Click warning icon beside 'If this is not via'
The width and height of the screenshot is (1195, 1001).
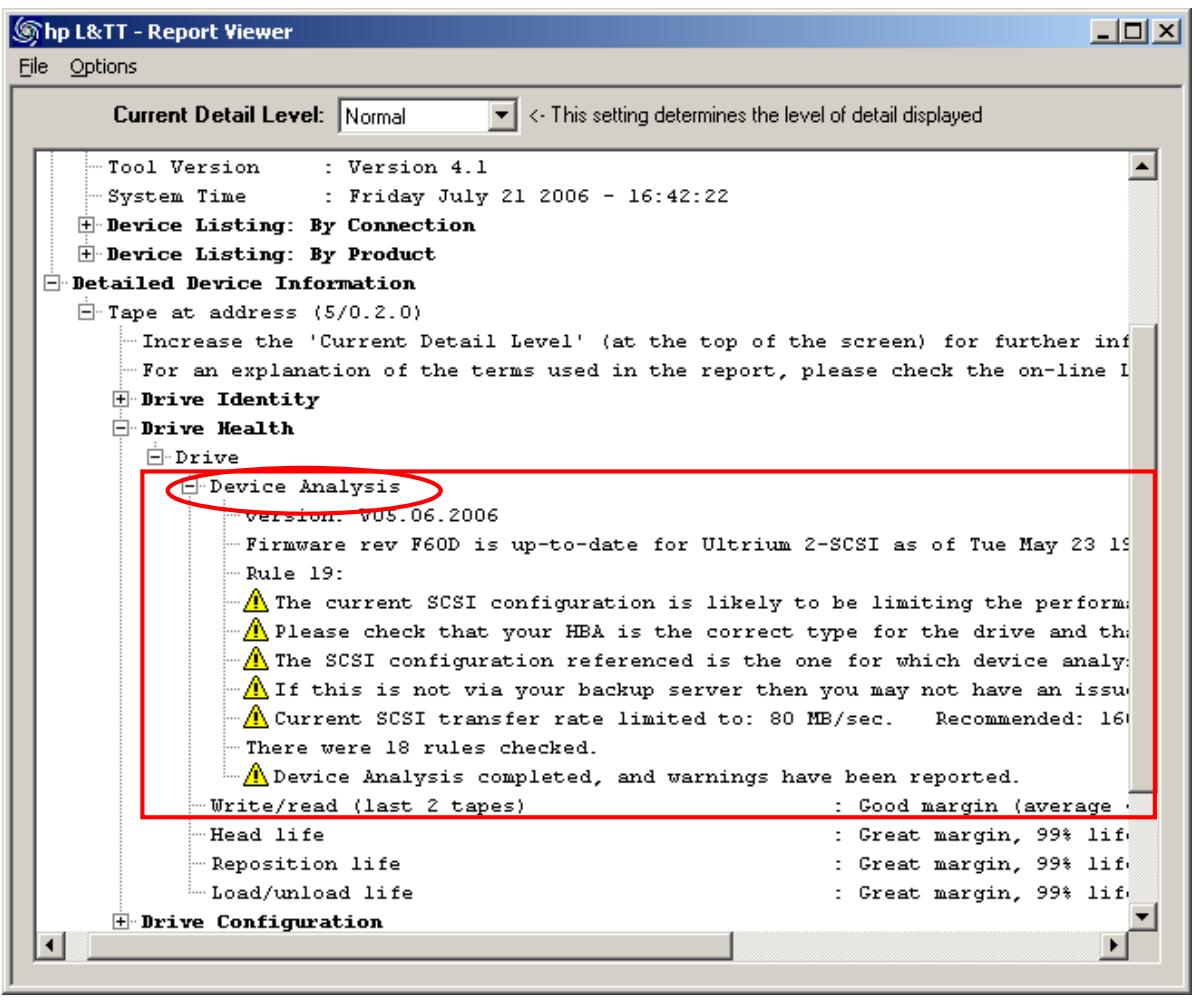(255, 688)
